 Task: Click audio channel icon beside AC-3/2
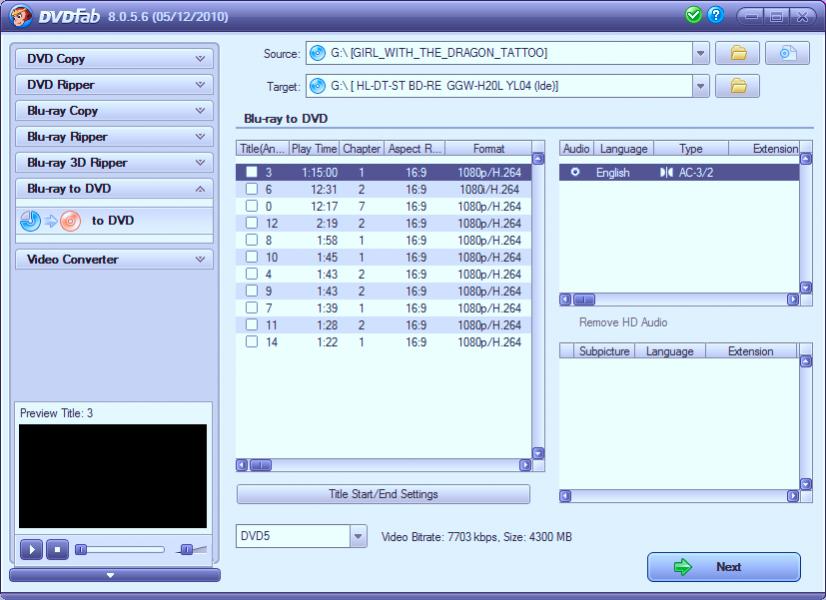click(x=666, y=173)
